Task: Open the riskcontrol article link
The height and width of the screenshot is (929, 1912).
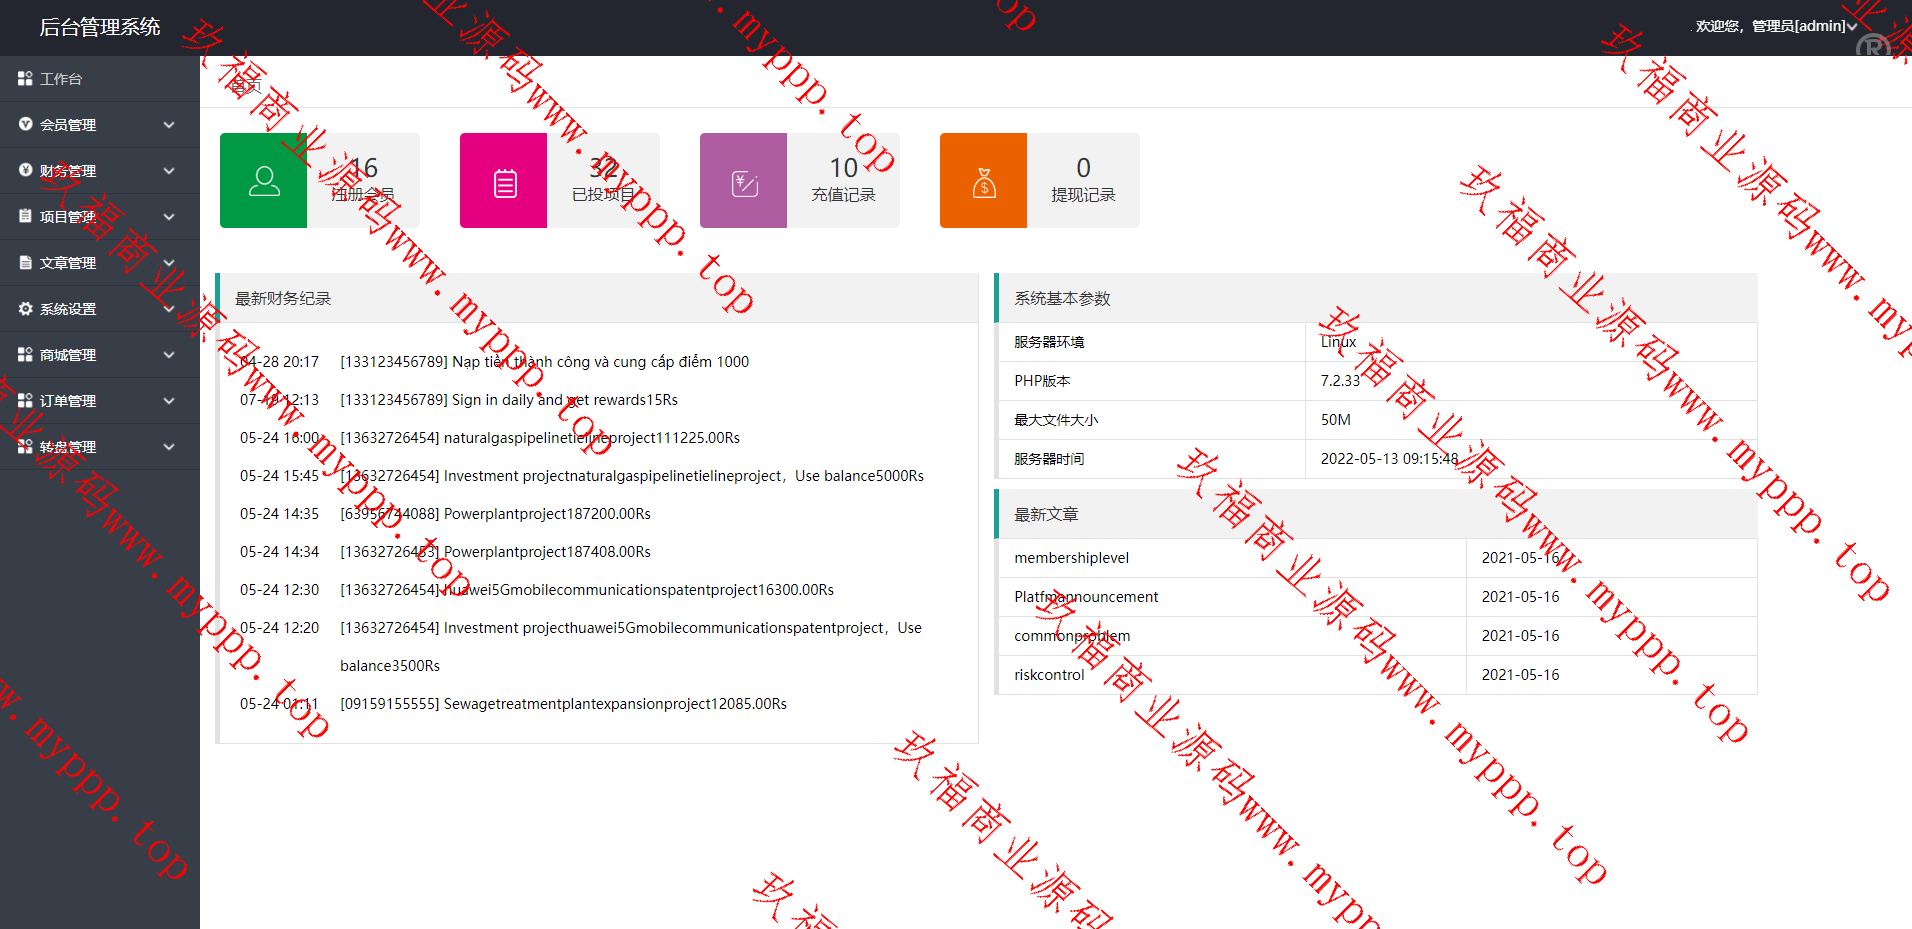Action: pos(1049,675)
